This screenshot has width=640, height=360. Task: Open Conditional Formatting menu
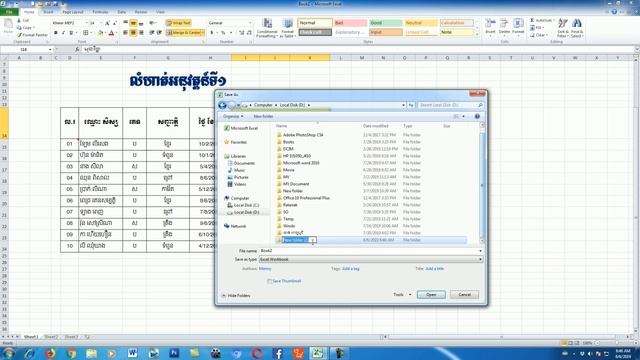pyautogui.click(x=267, y=28)
